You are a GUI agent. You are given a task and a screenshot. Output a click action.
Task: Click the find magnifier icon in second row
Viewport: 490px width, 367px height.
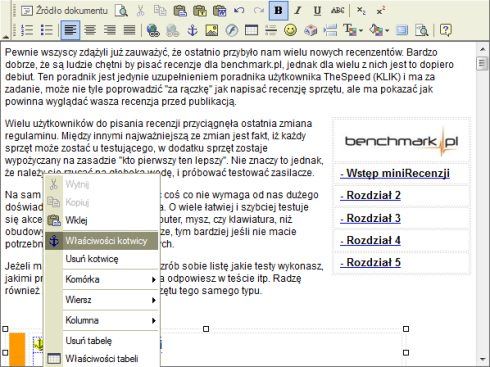[422, 30]
